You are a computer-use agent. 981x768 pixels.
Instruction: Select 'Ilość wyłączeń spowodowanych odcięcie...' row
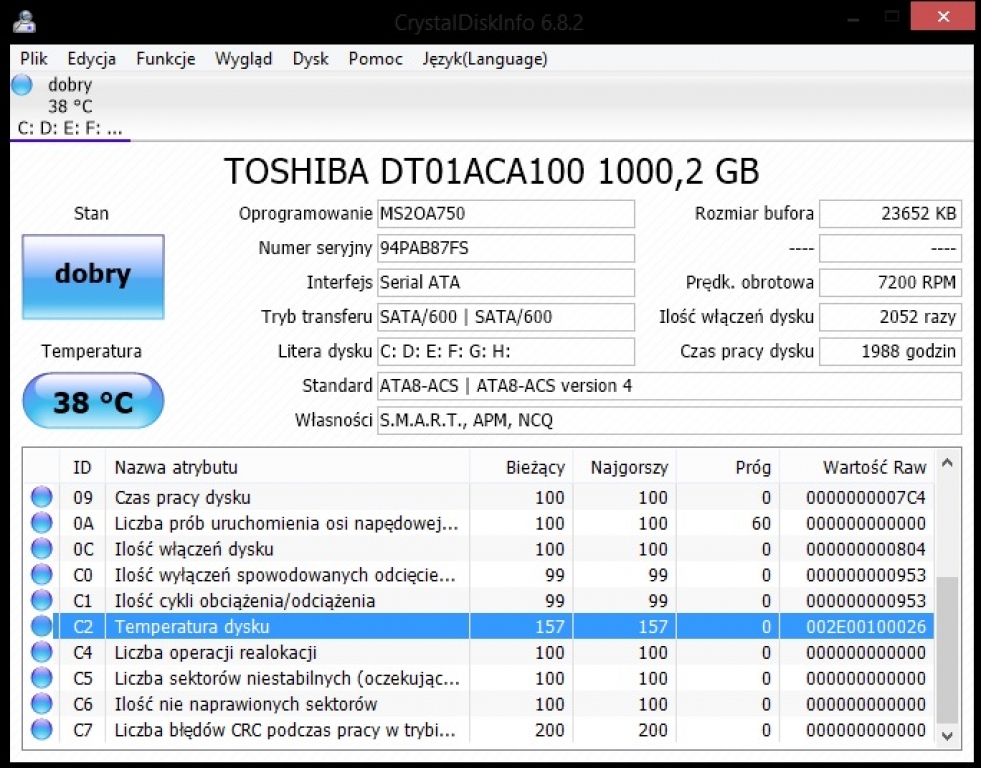point(479,575)
